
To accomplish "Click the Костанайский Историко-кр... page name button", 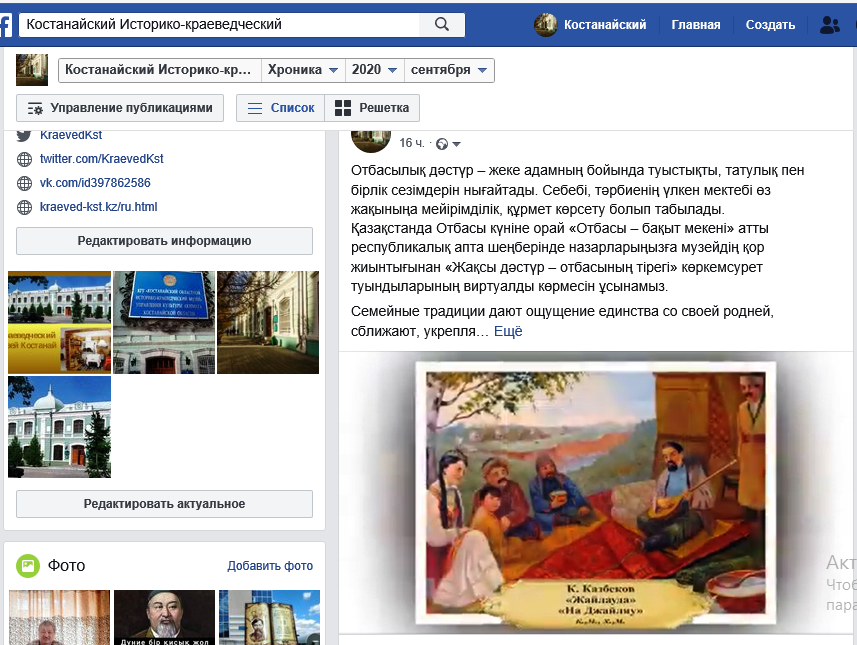I will (x=159, y=70).
